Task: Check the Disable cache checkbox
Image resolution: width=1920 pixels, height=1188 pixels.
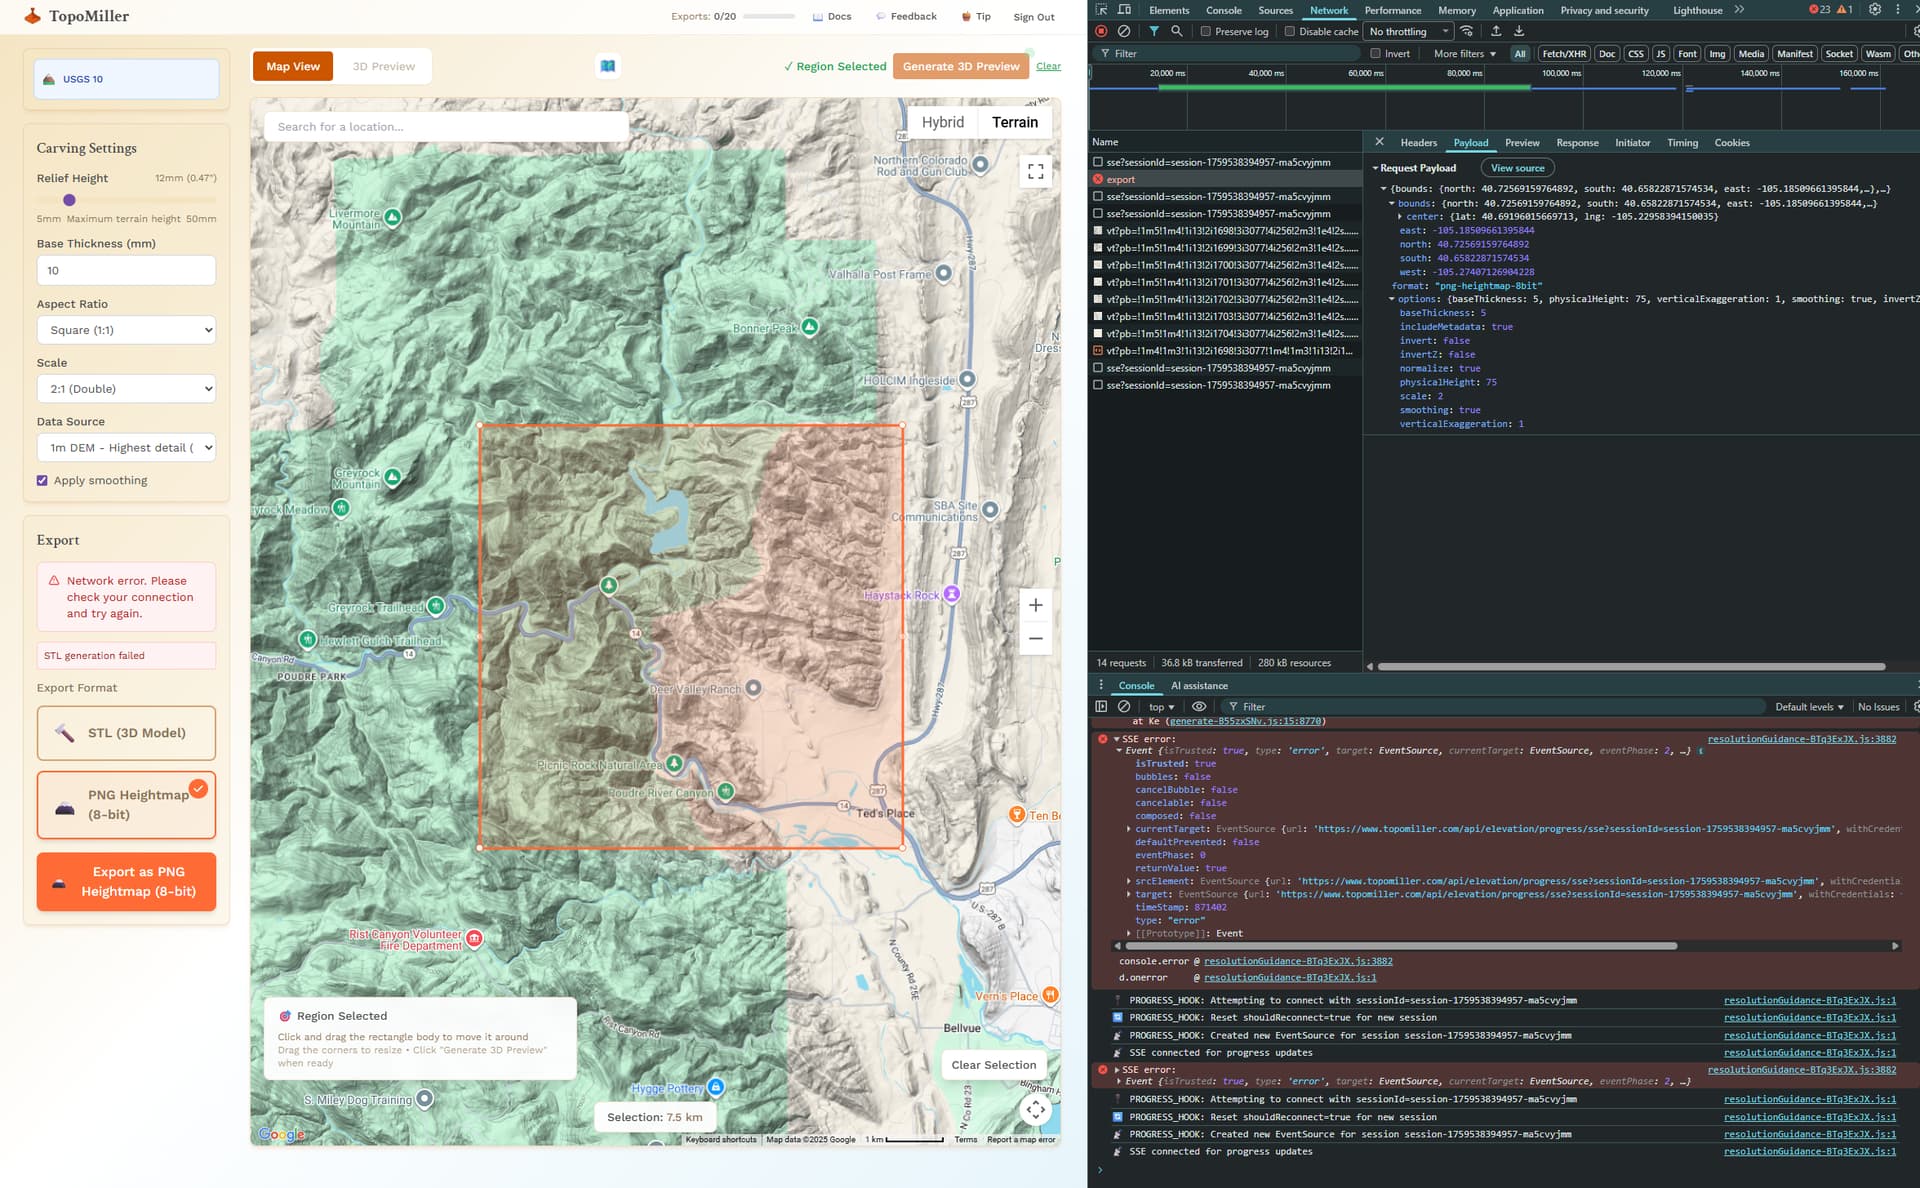Action: (x=1289, y=32)
